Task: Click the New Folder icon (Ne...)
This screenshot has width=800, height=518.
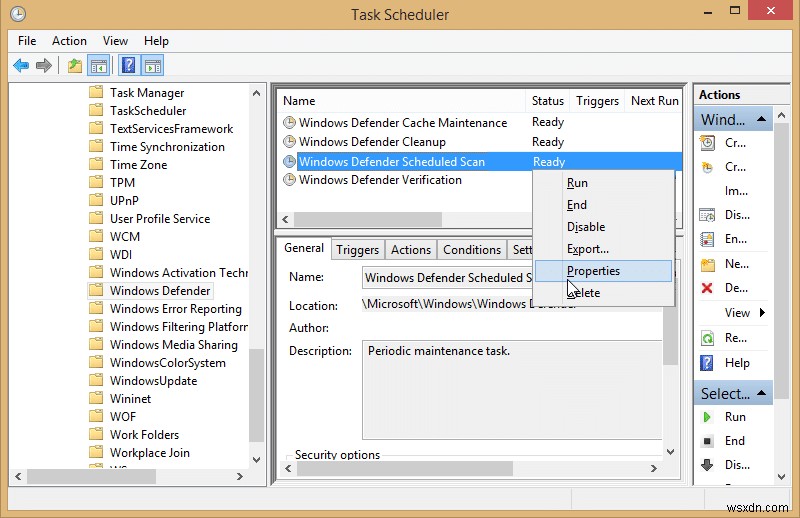Action: tap(707, 264)
